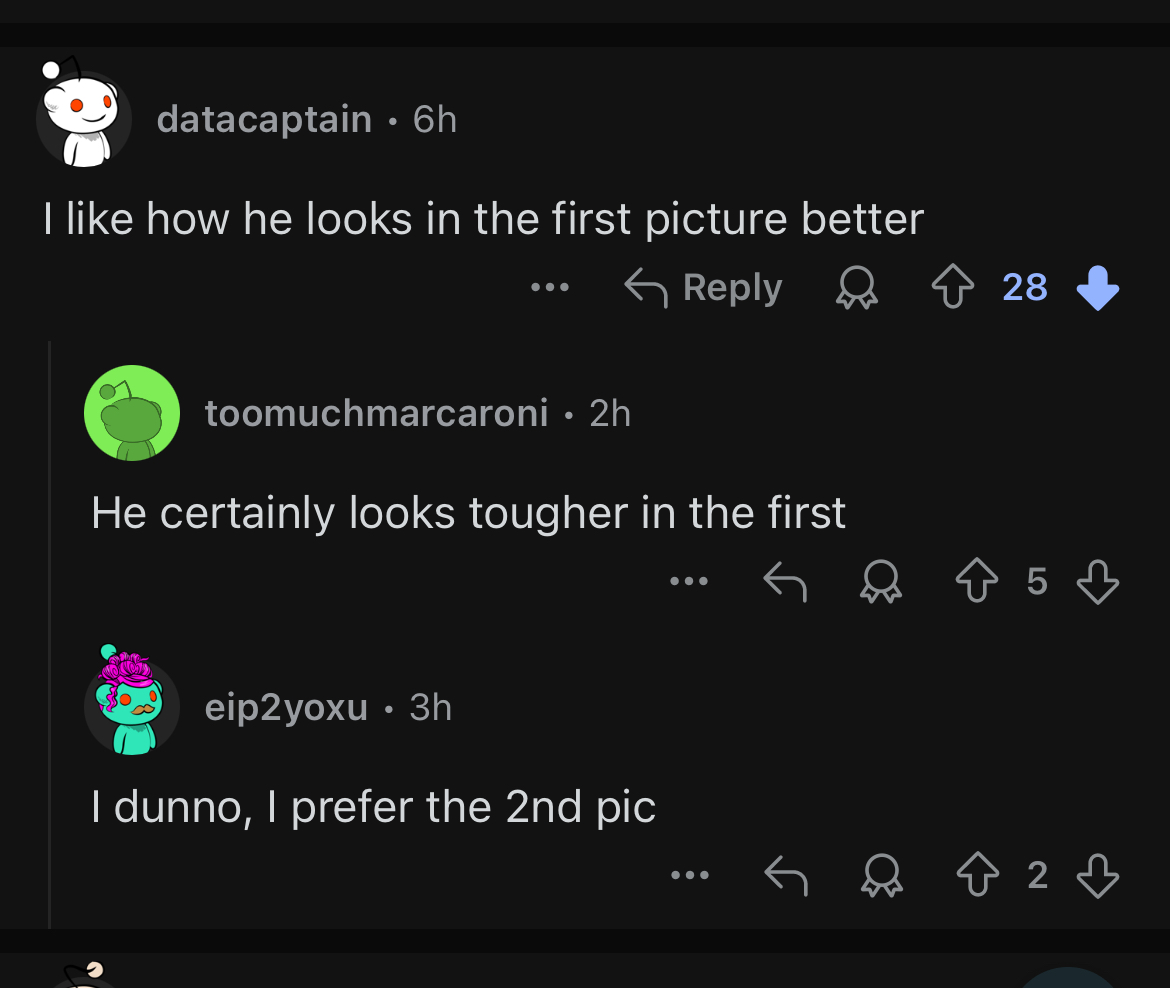View toomuchmarcaroni's green avatar
Viewport: 1170px width, 988px height.
pyautogui.click(x=131, y=412)
